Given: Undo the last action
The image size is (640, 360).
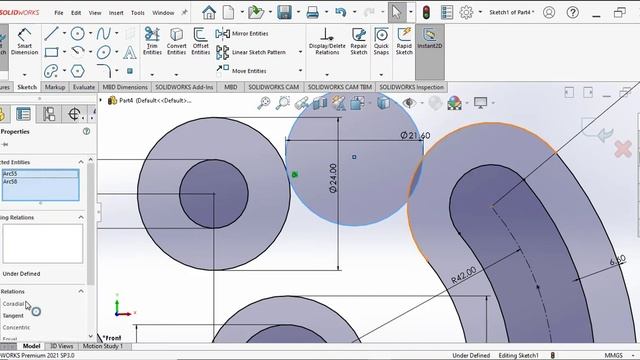Looking at the screenshot, I should point(340,12).
